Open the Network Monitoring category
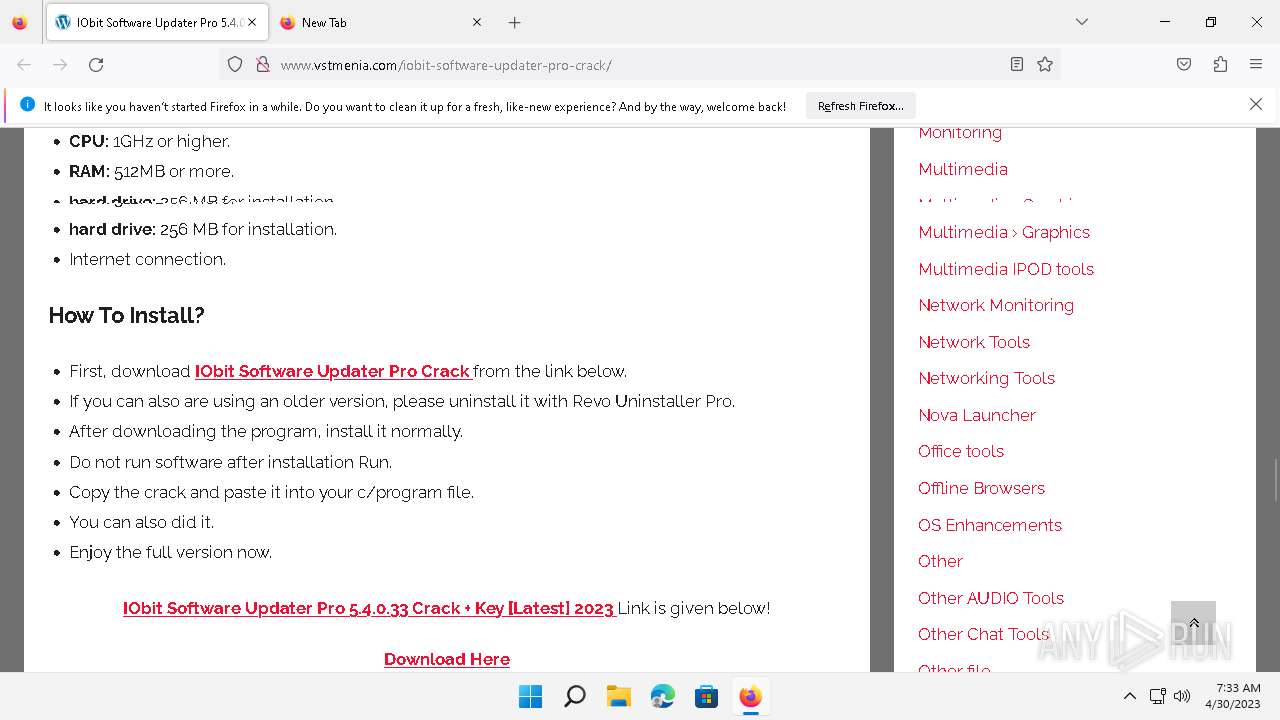 tap(996, 305)
